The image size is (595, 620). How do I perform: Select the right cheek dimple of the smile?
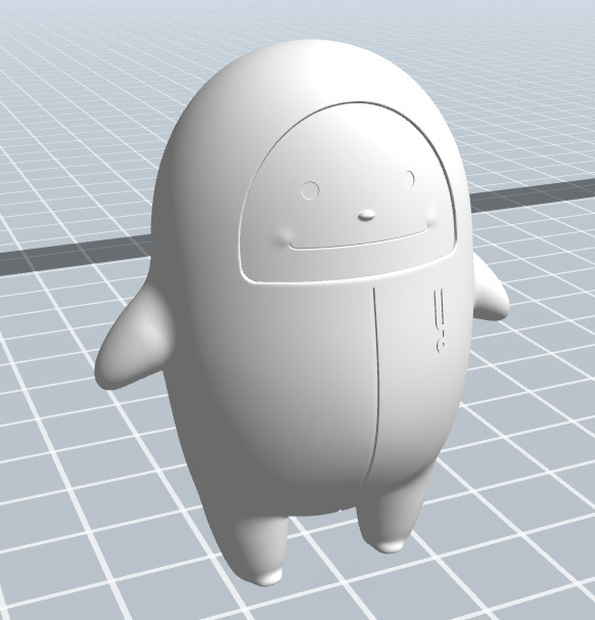[x=430, y=214]
